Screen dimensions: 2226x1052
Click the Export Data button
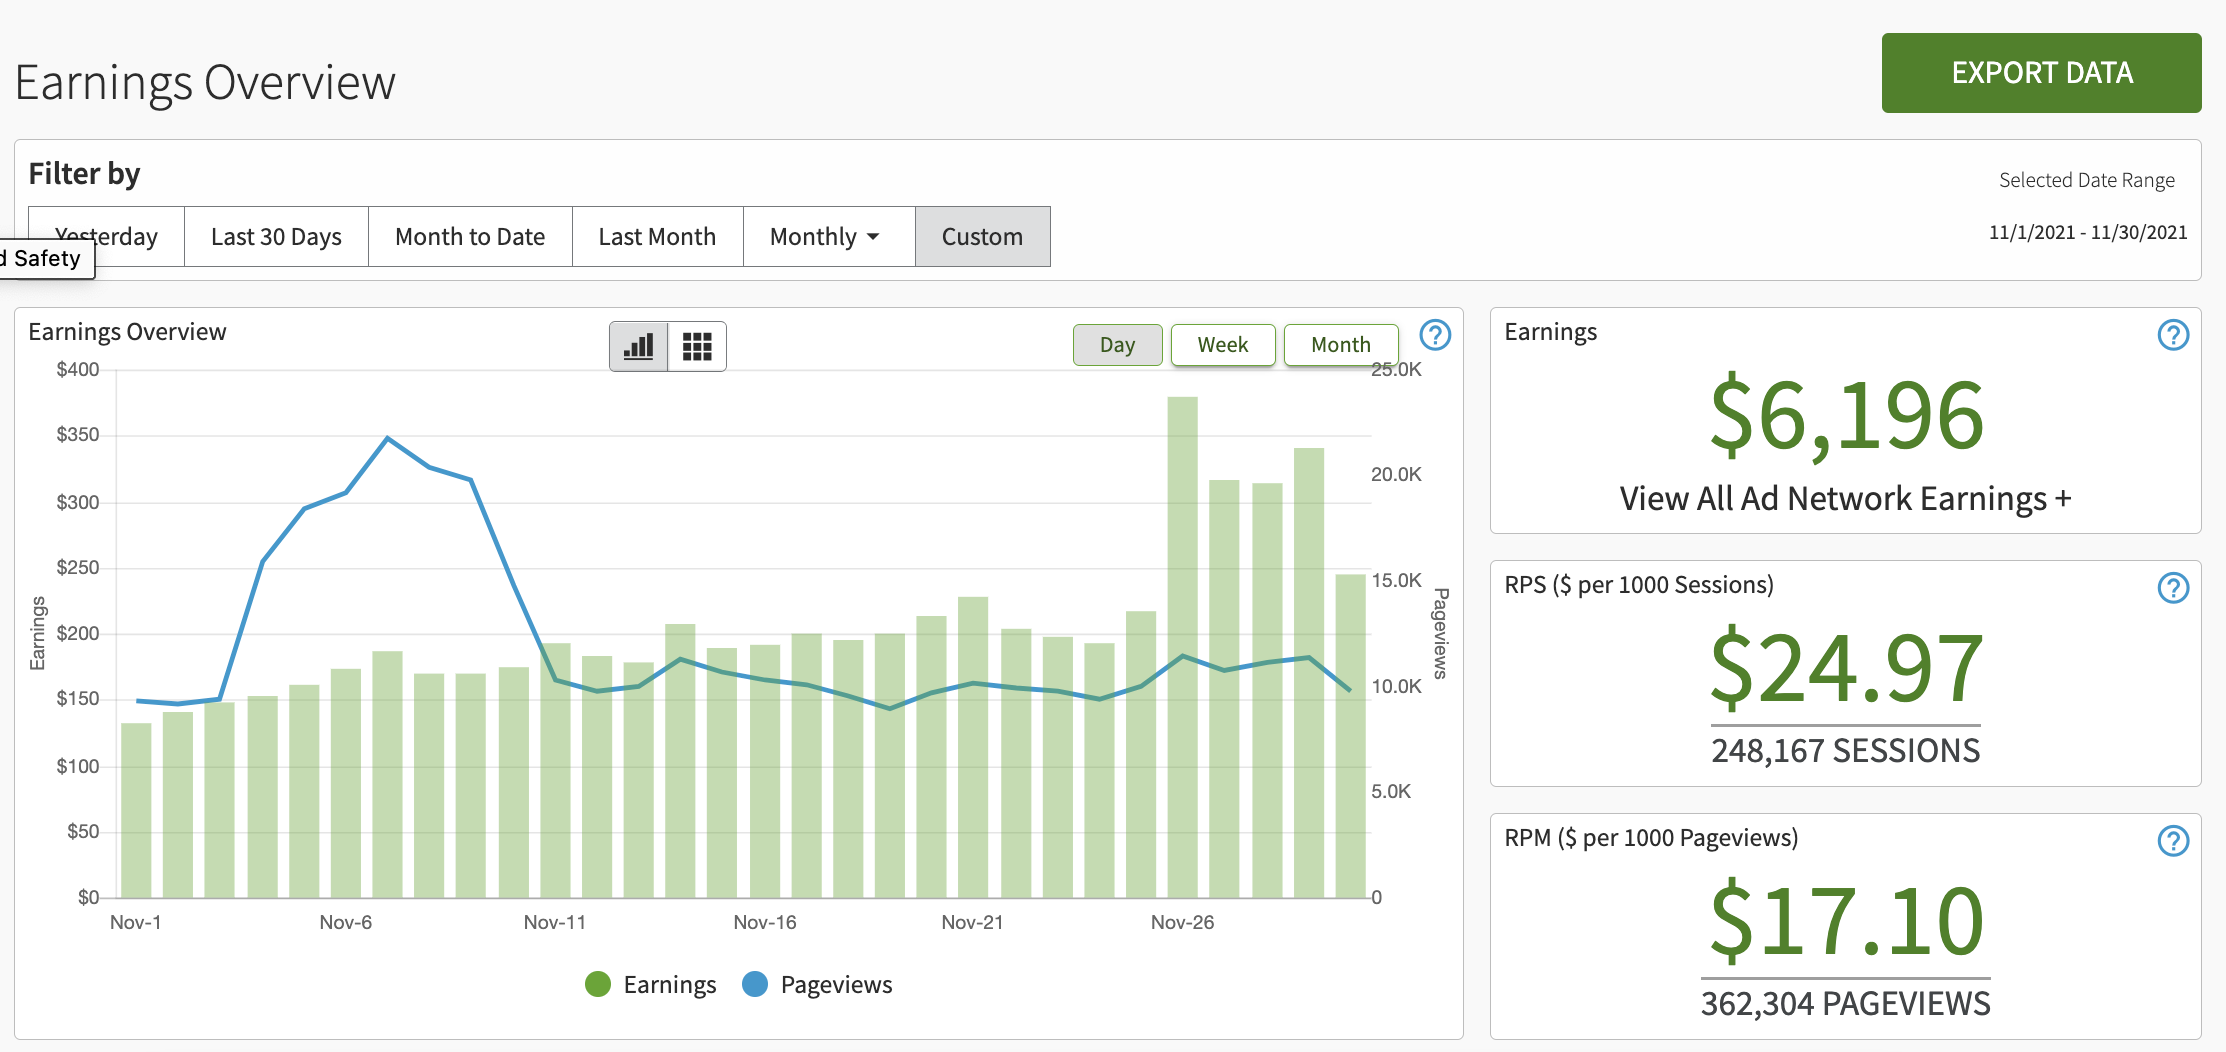pyautogui.click(x=2041, y=73)
